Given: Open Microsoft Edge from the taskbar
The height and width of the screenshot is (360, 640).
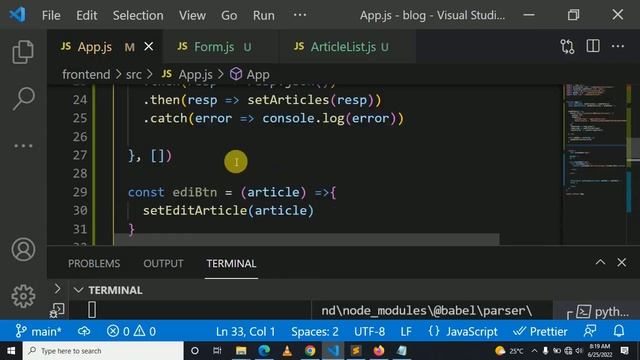Looking at the screenshot, I should tap(264, 351).
